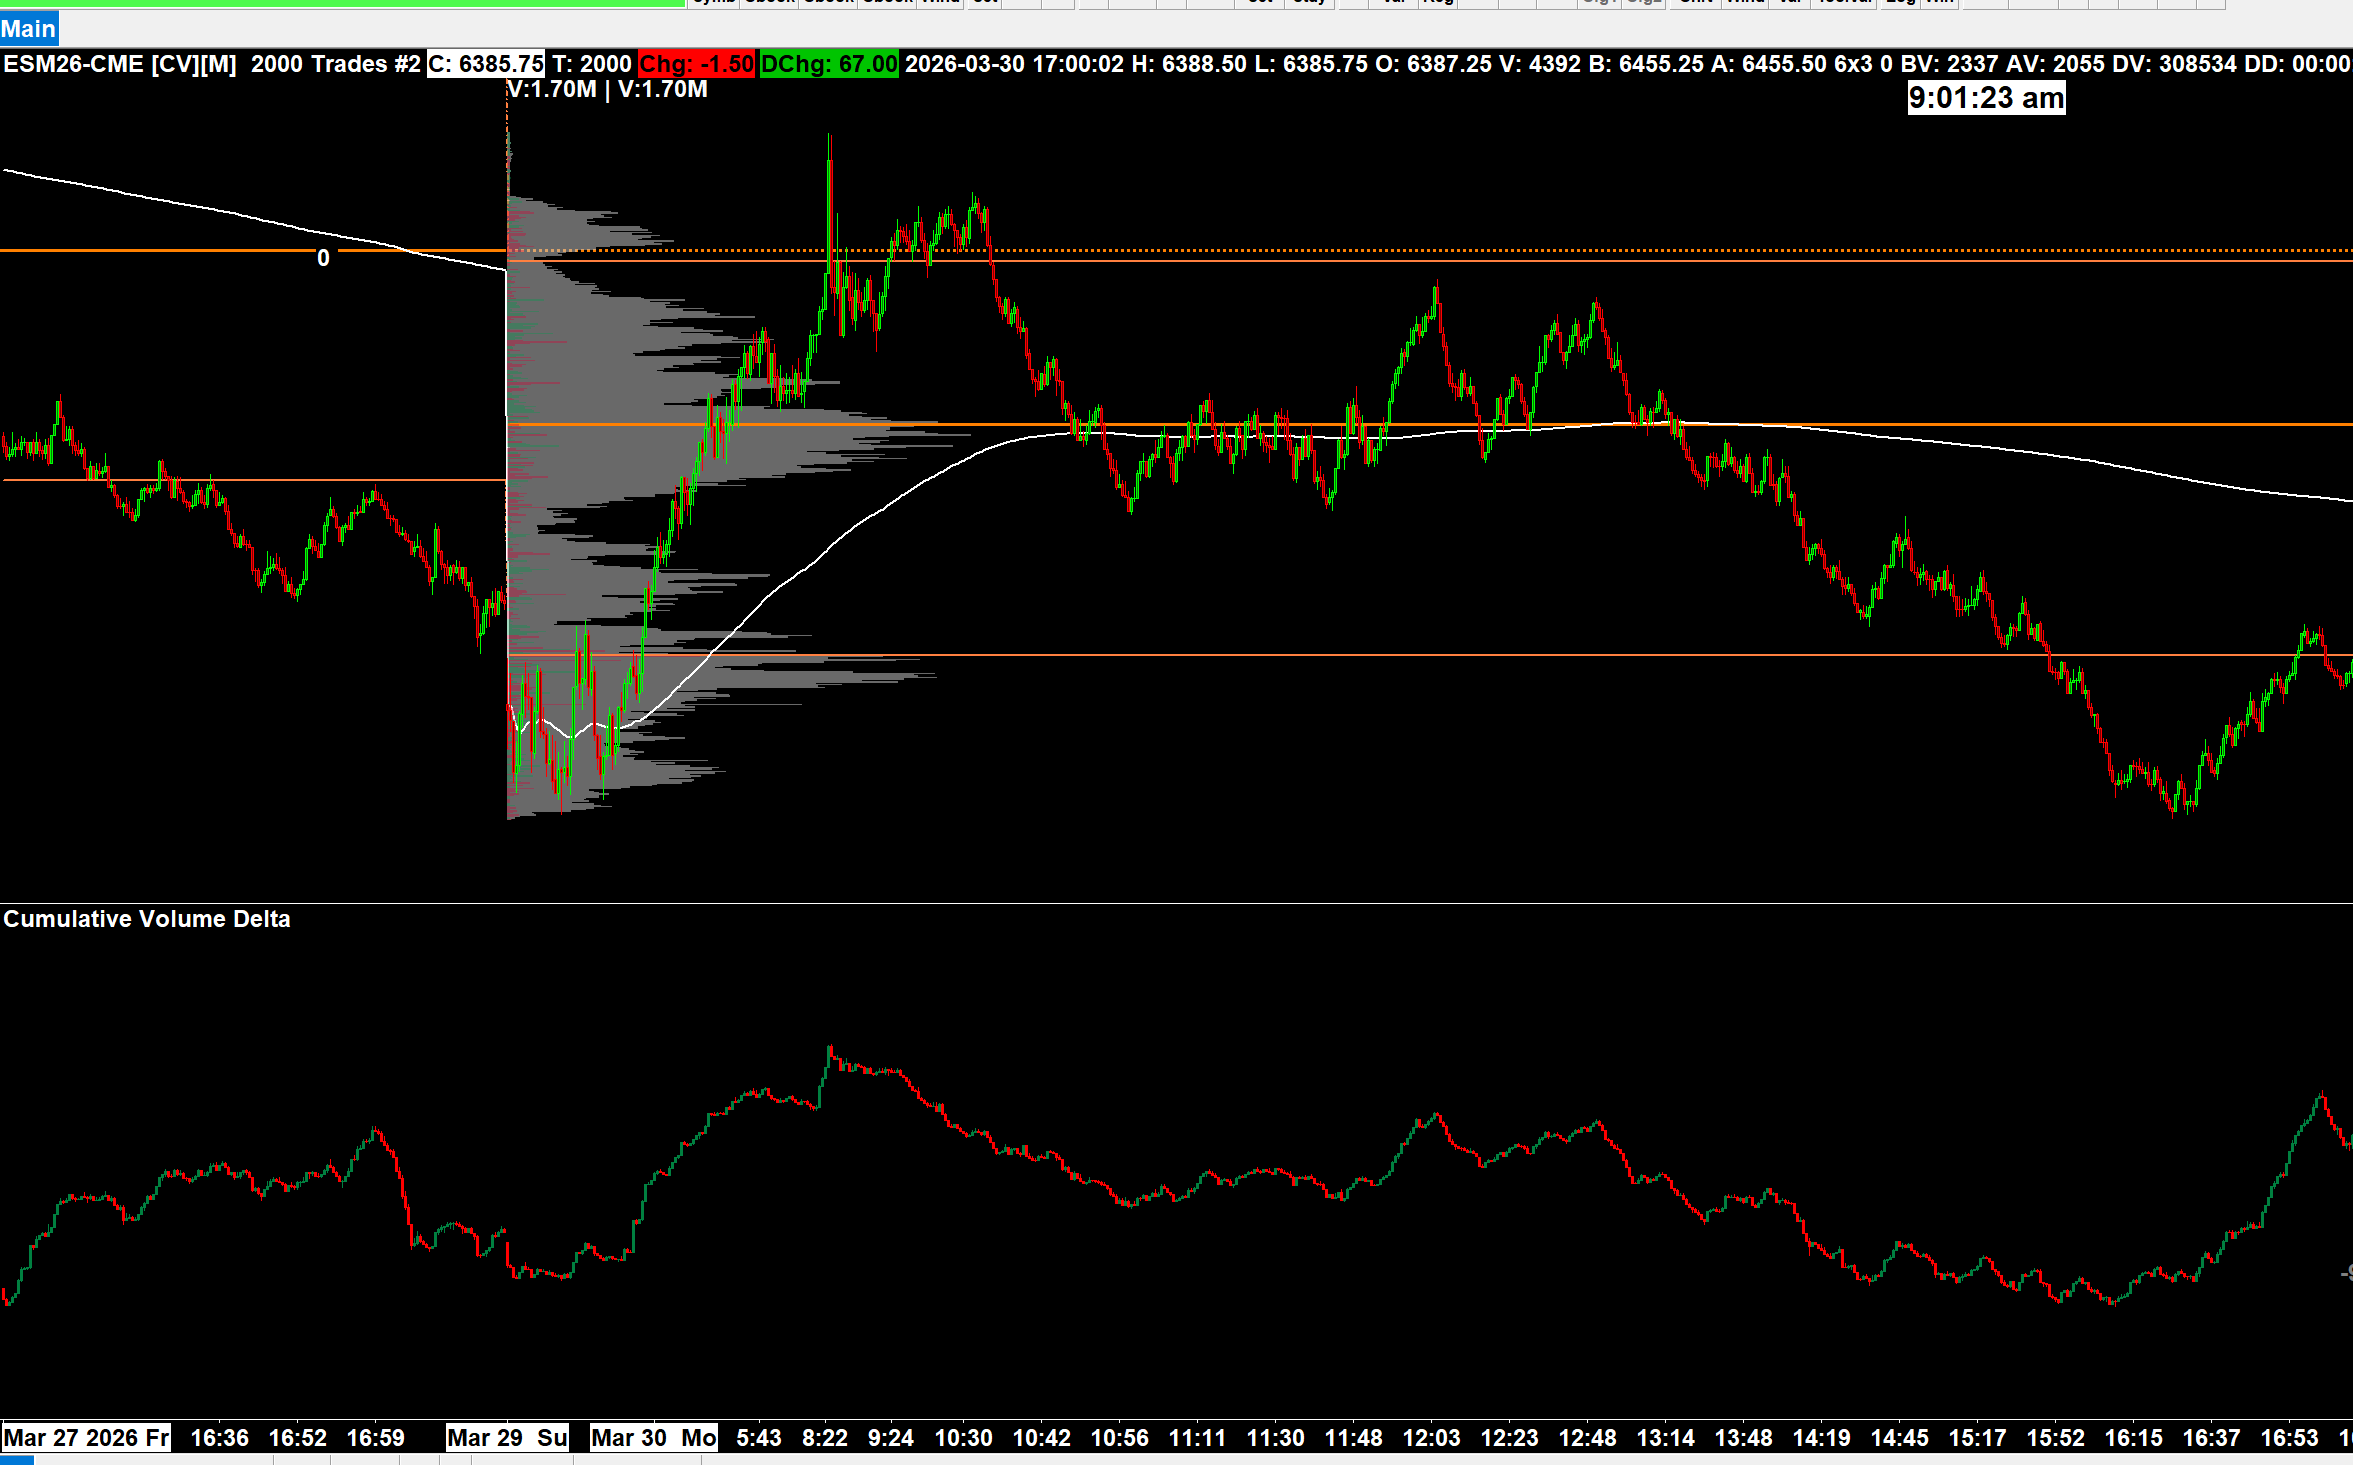Image resolution: width=2353 pixels, height=1465 pixels.
Task: Click the V:1.70M volume profile label
Action: (552, 90)
